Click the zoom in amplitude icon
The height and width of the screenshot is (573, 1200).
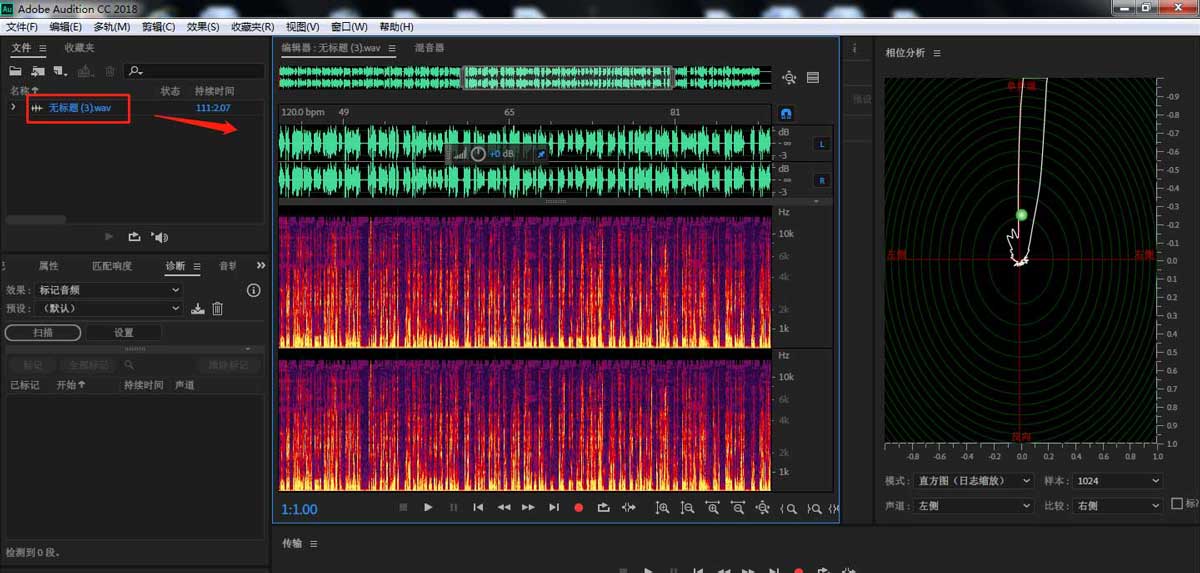click(x=662, y=508)
